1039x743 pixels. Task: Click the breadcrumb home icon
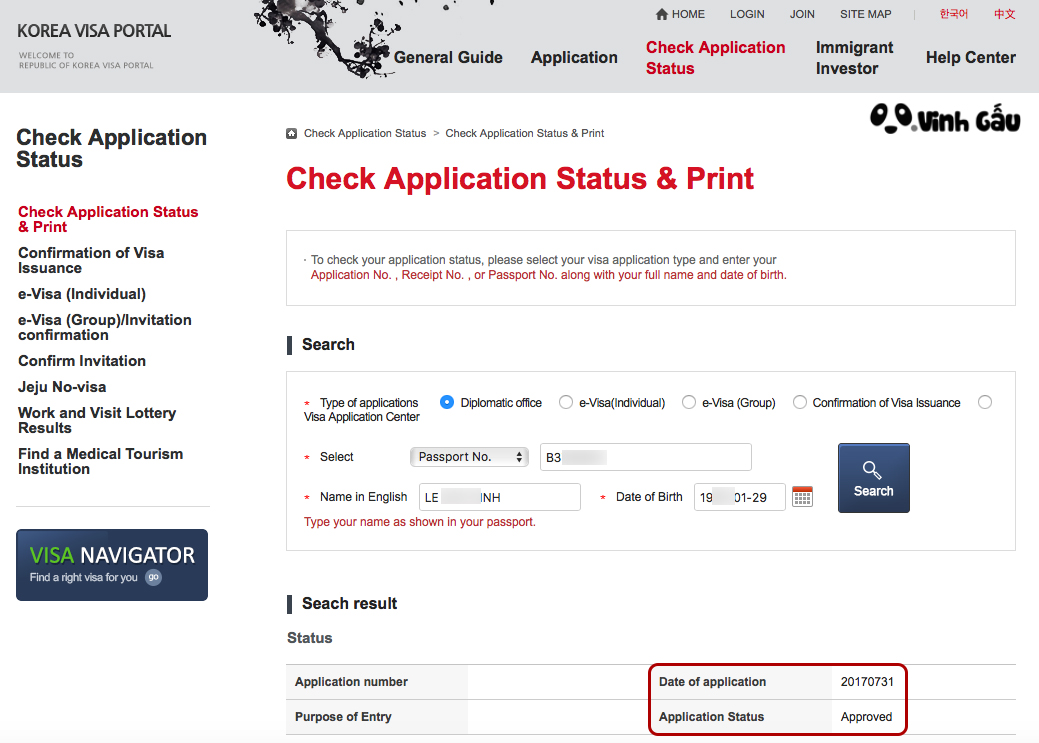290,132
